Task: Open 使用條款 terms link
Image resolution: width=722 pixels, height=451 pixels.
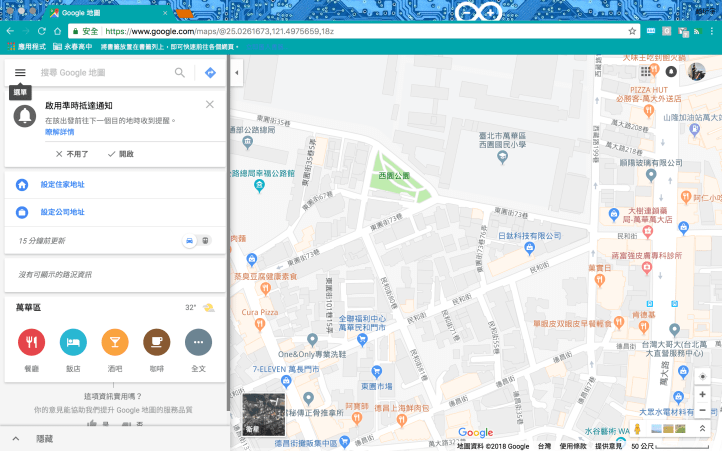Action: (573, 446)
